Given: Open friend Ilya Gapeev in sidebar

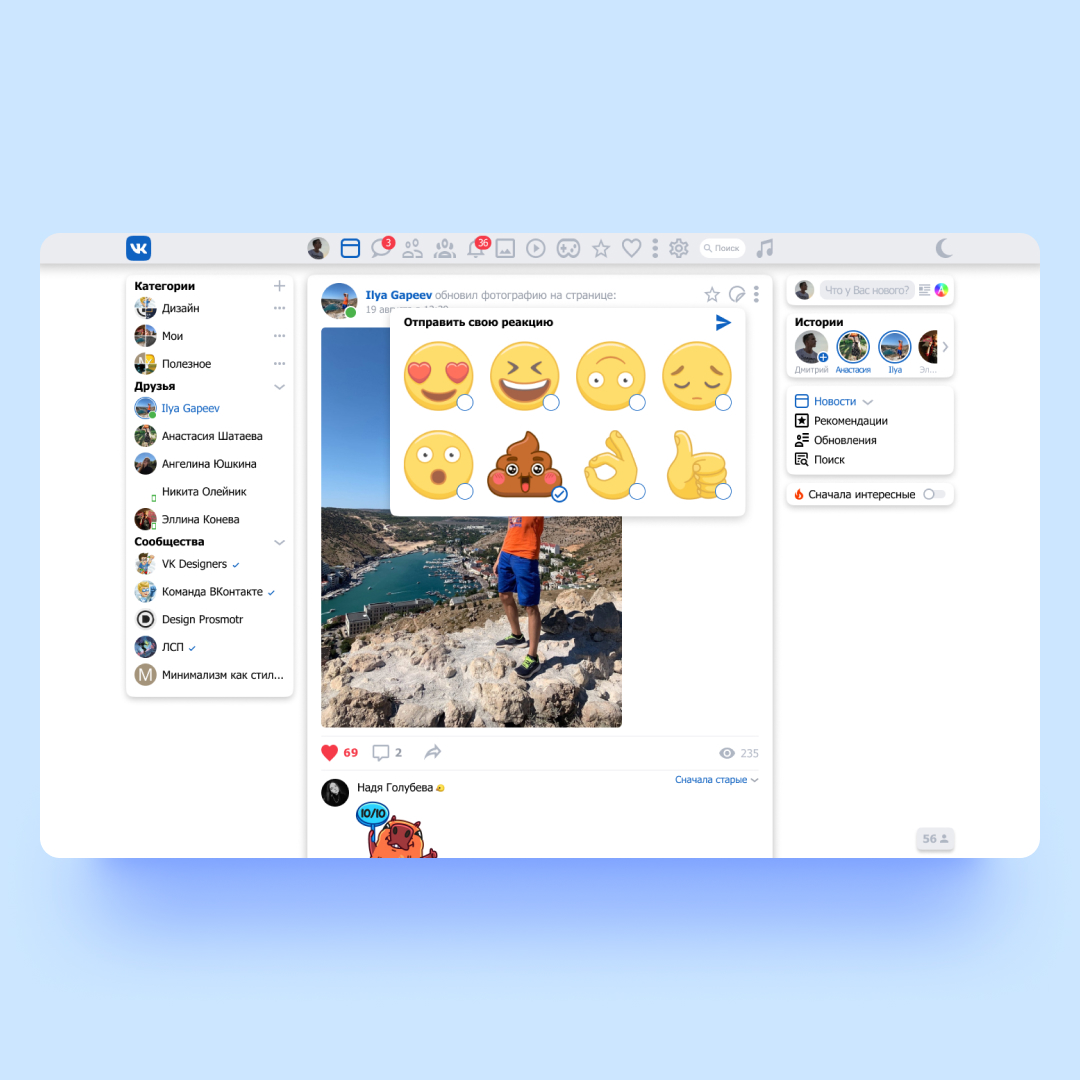Looking at the screenshot, I should pyautogui.click(x=177, y=408).
